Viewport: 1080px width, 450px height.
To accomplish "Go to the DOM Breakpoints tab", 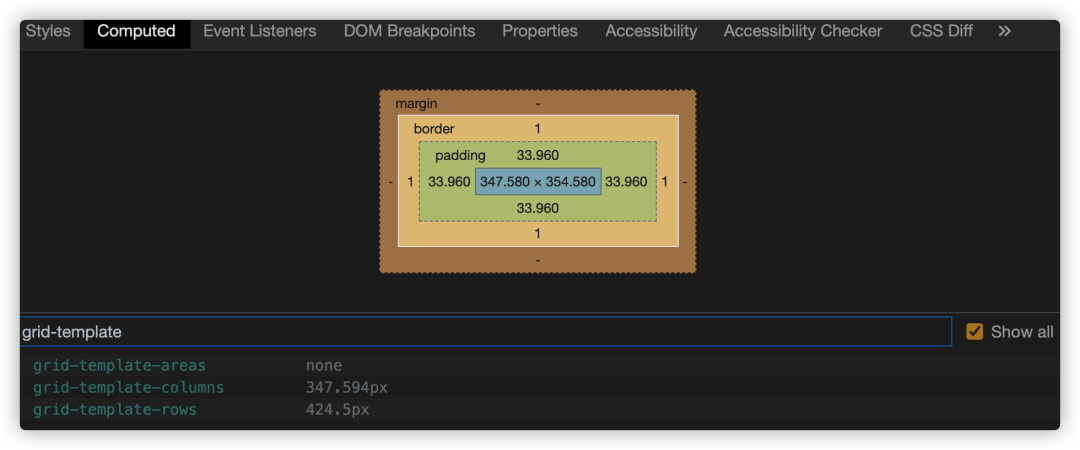I will click(x=409, y=31).
